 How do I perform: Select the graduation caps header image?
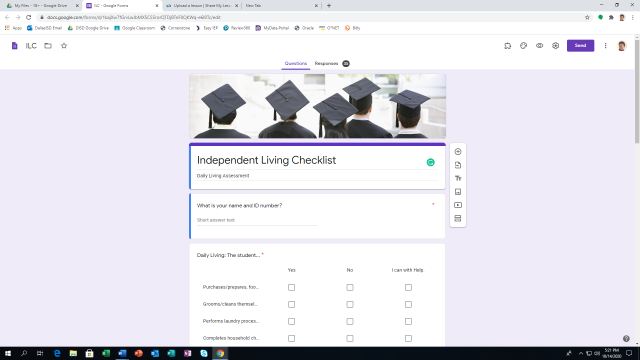(318, 106)
